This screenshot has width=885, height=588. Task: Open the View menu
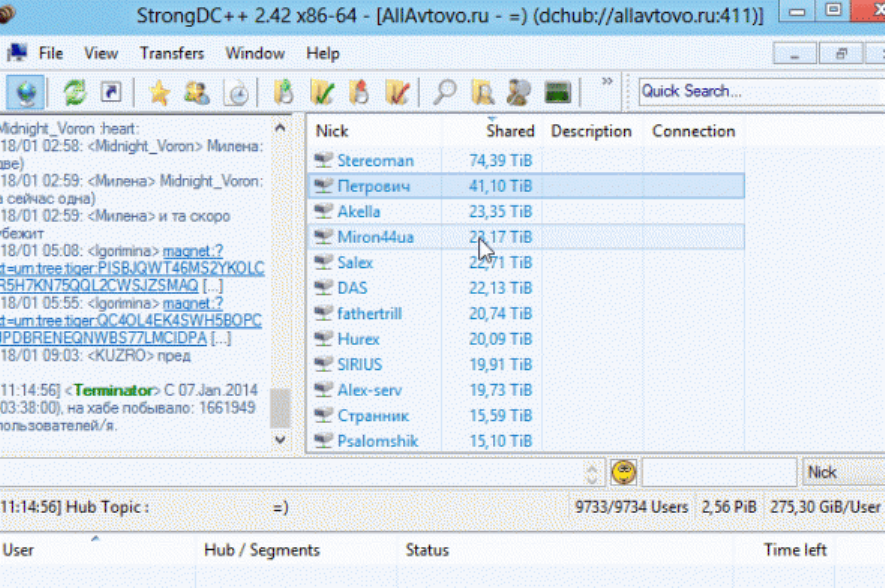click(101, 53)
